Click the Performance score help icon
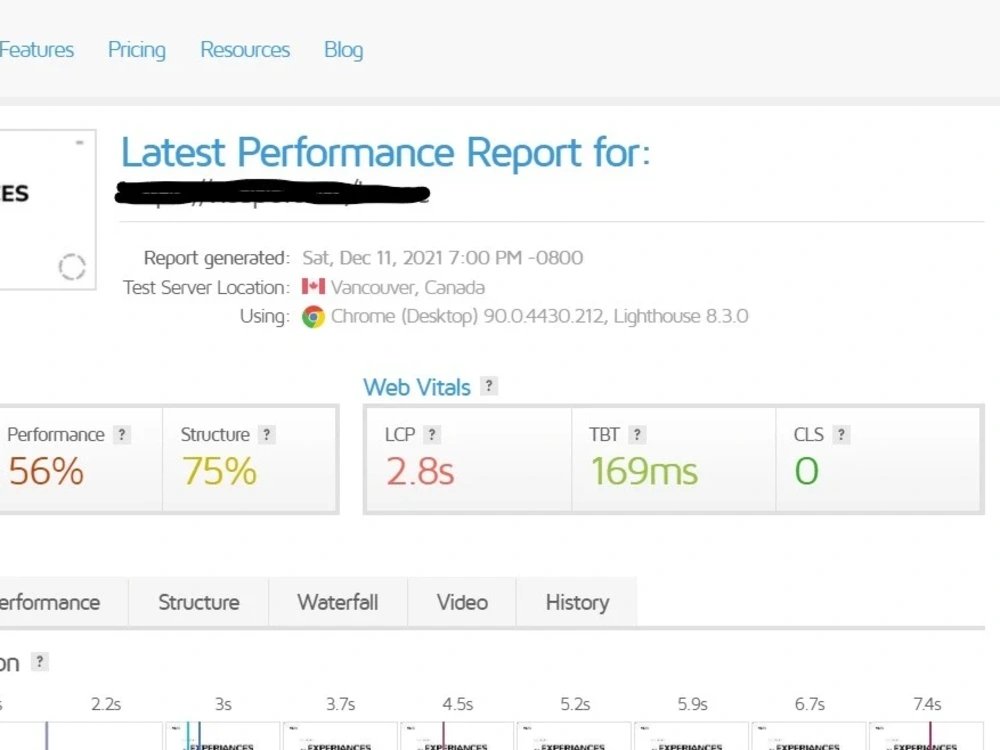 pyautogui.click(x=121, y=435)
